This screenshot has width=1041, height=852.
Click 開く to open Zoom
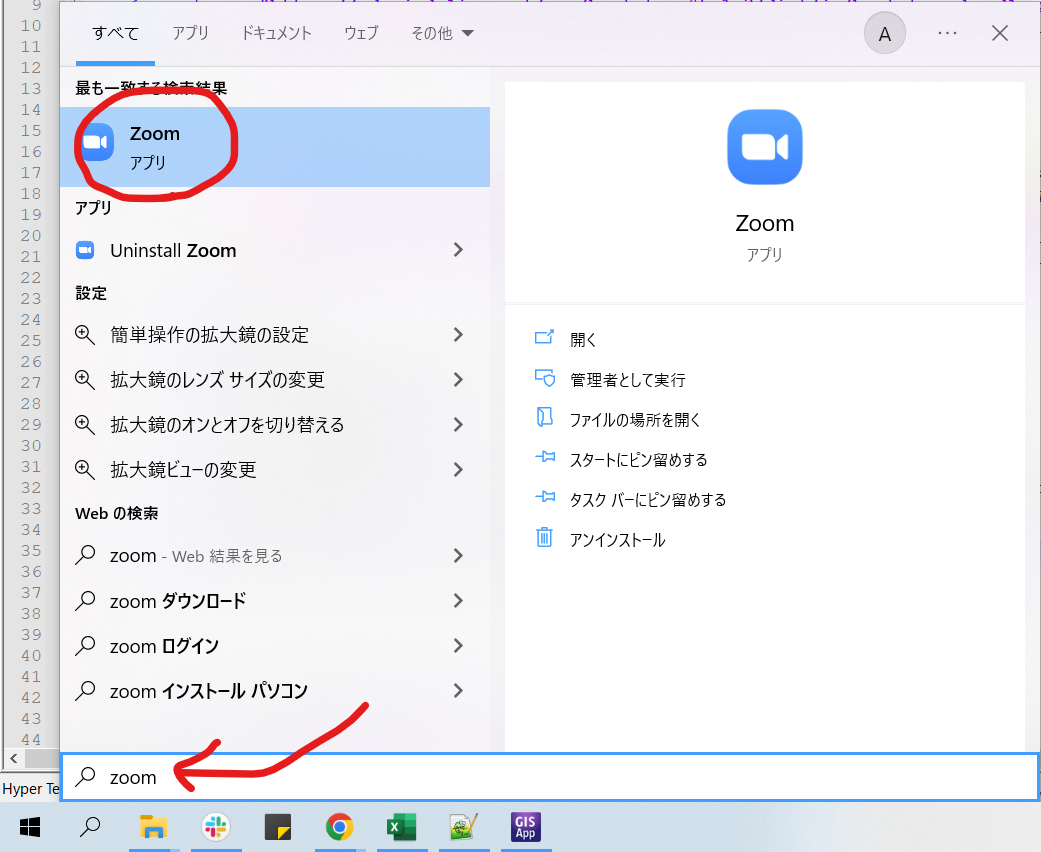584,340
